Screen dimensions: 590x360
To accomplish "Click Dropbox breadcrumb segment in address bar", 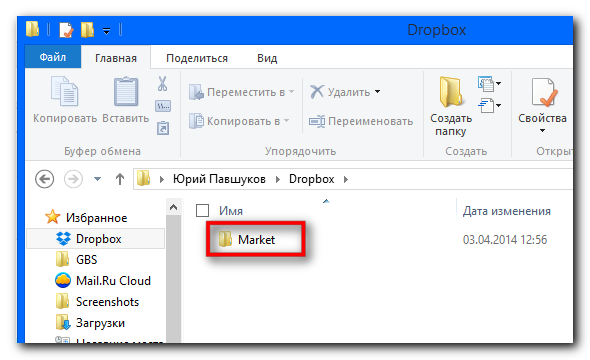I will (312, 179).
